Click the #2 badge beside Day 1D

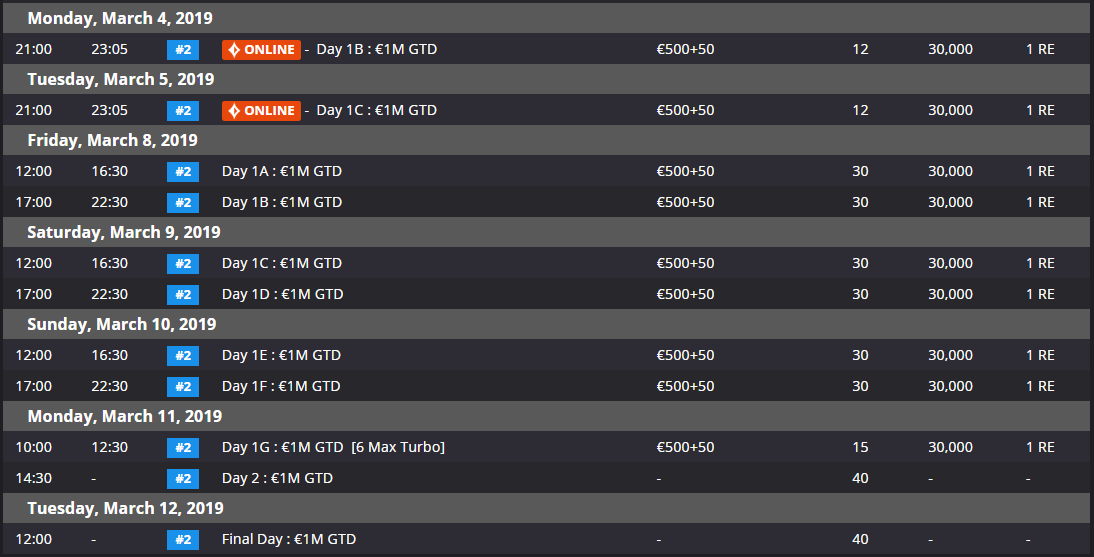[183, 294]
